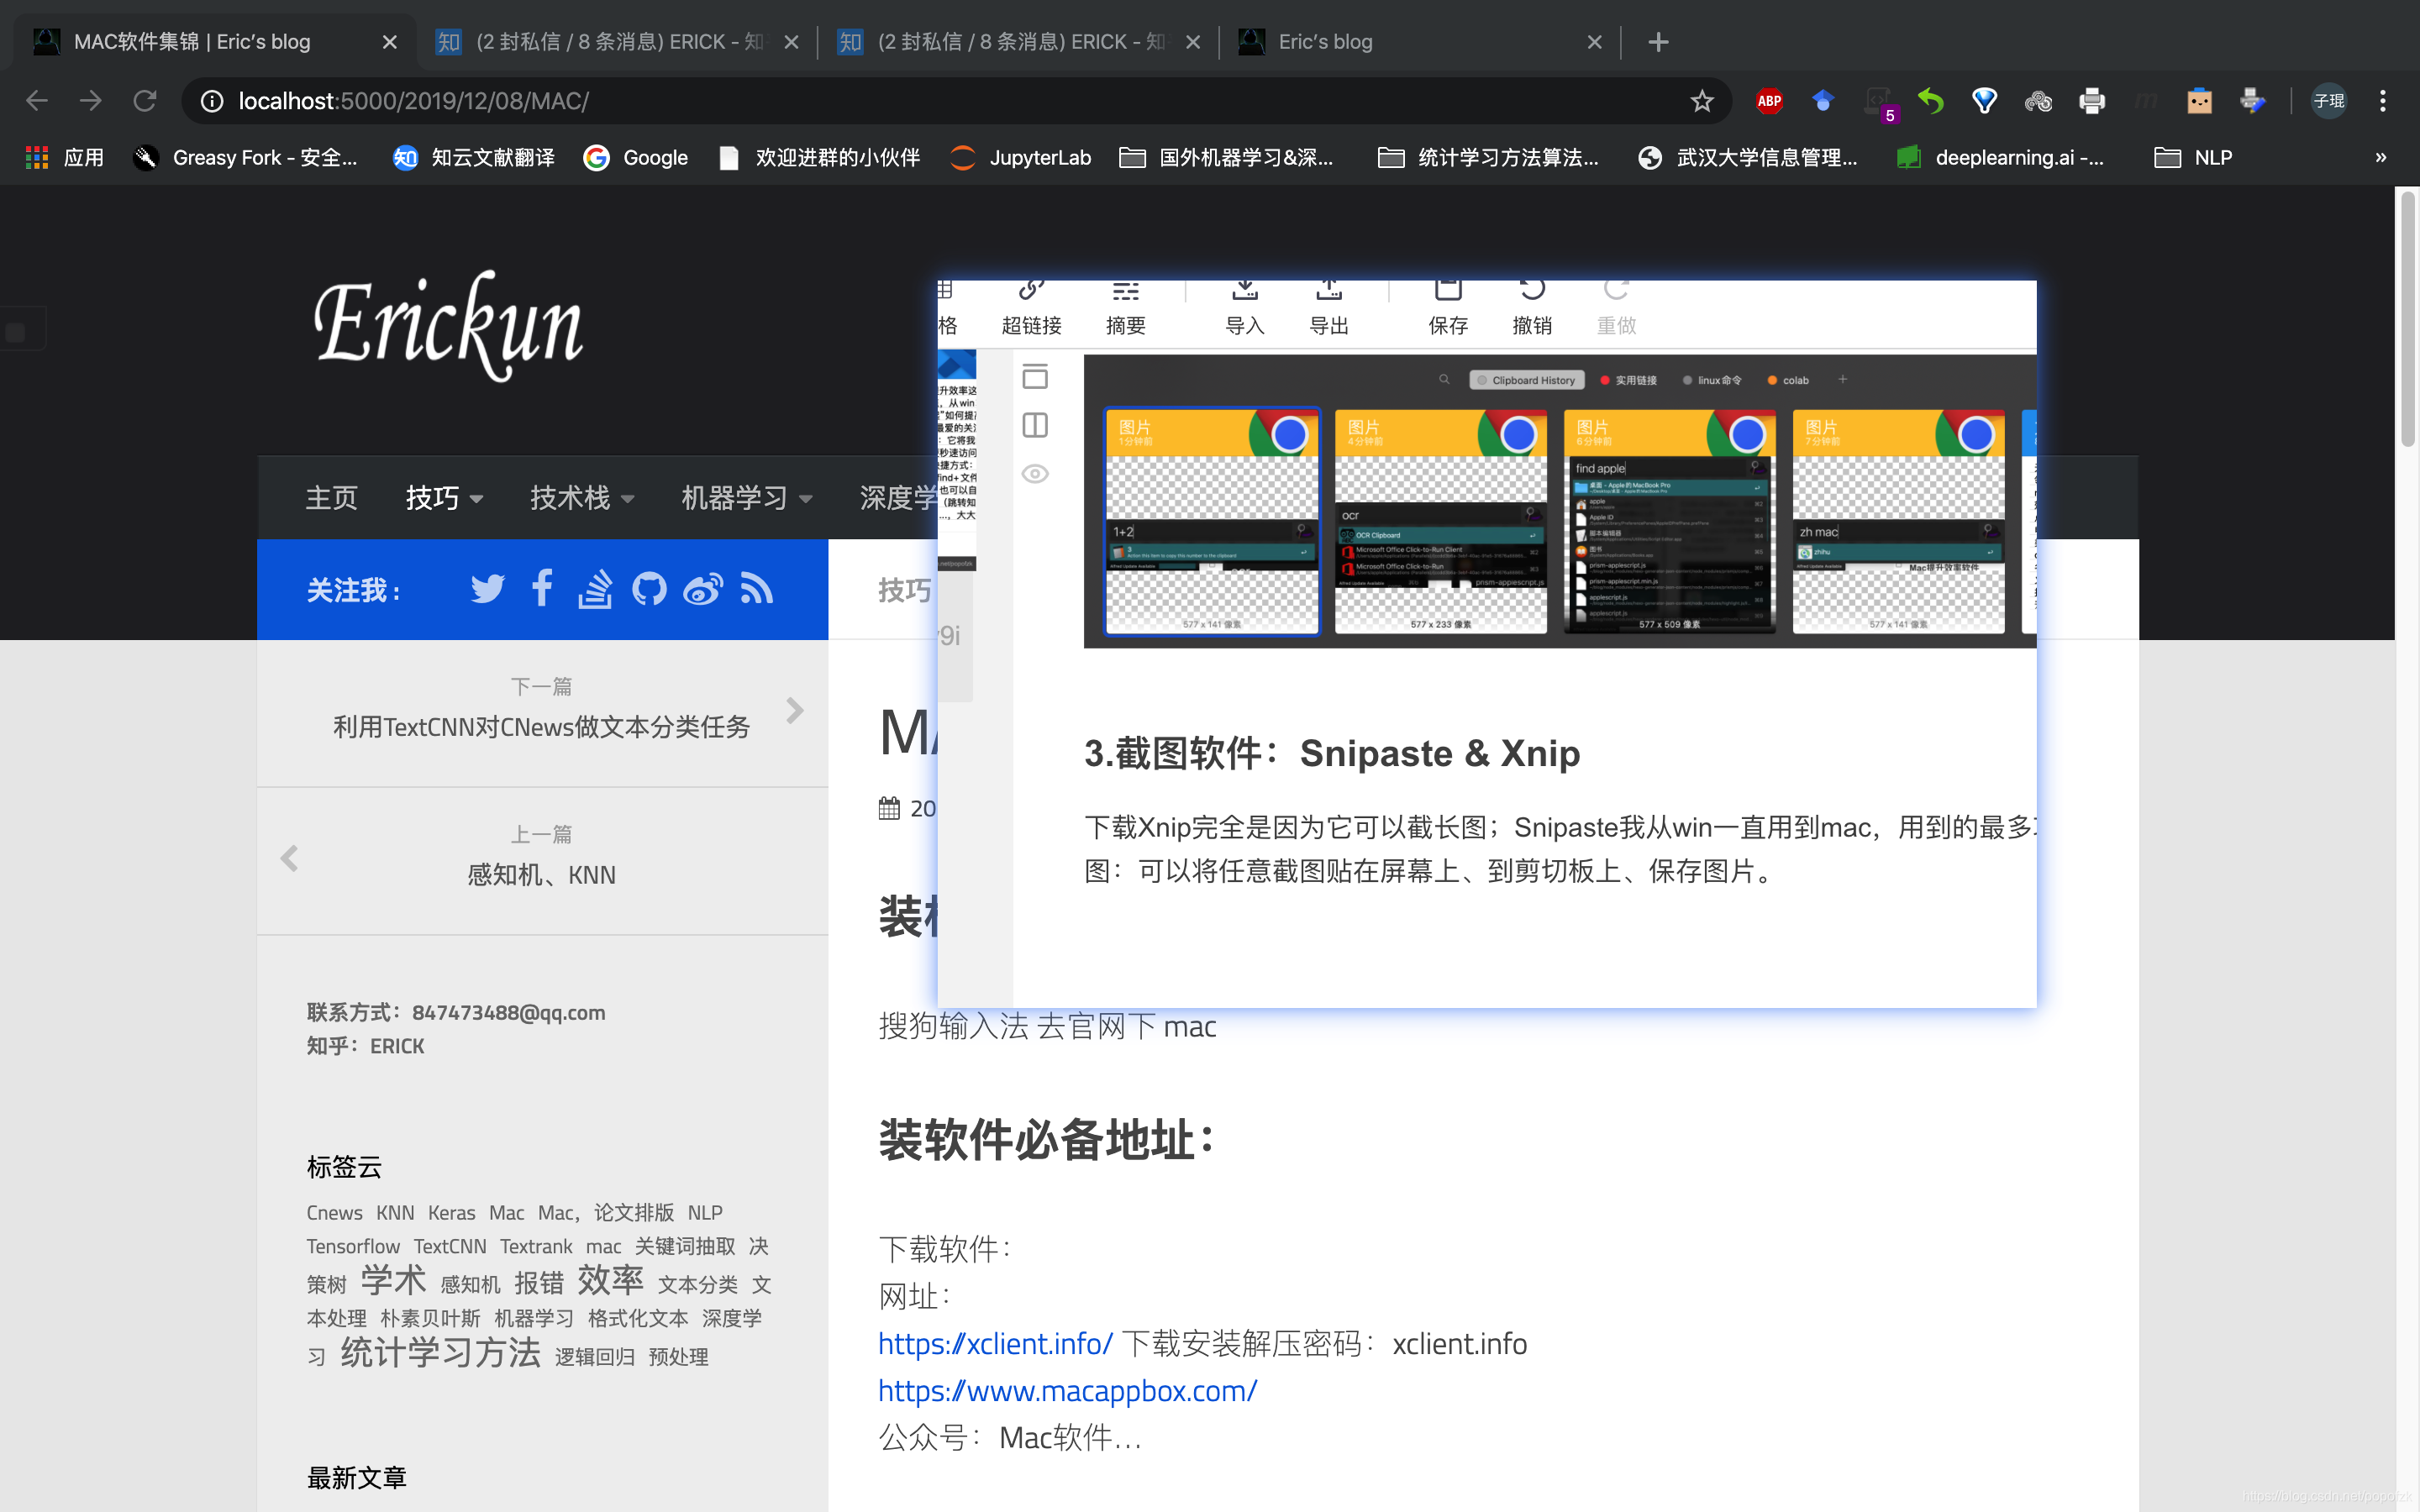2420x1512 pixels.
Task: Save the note with the 保存 icon
Action: (1448, 305)
